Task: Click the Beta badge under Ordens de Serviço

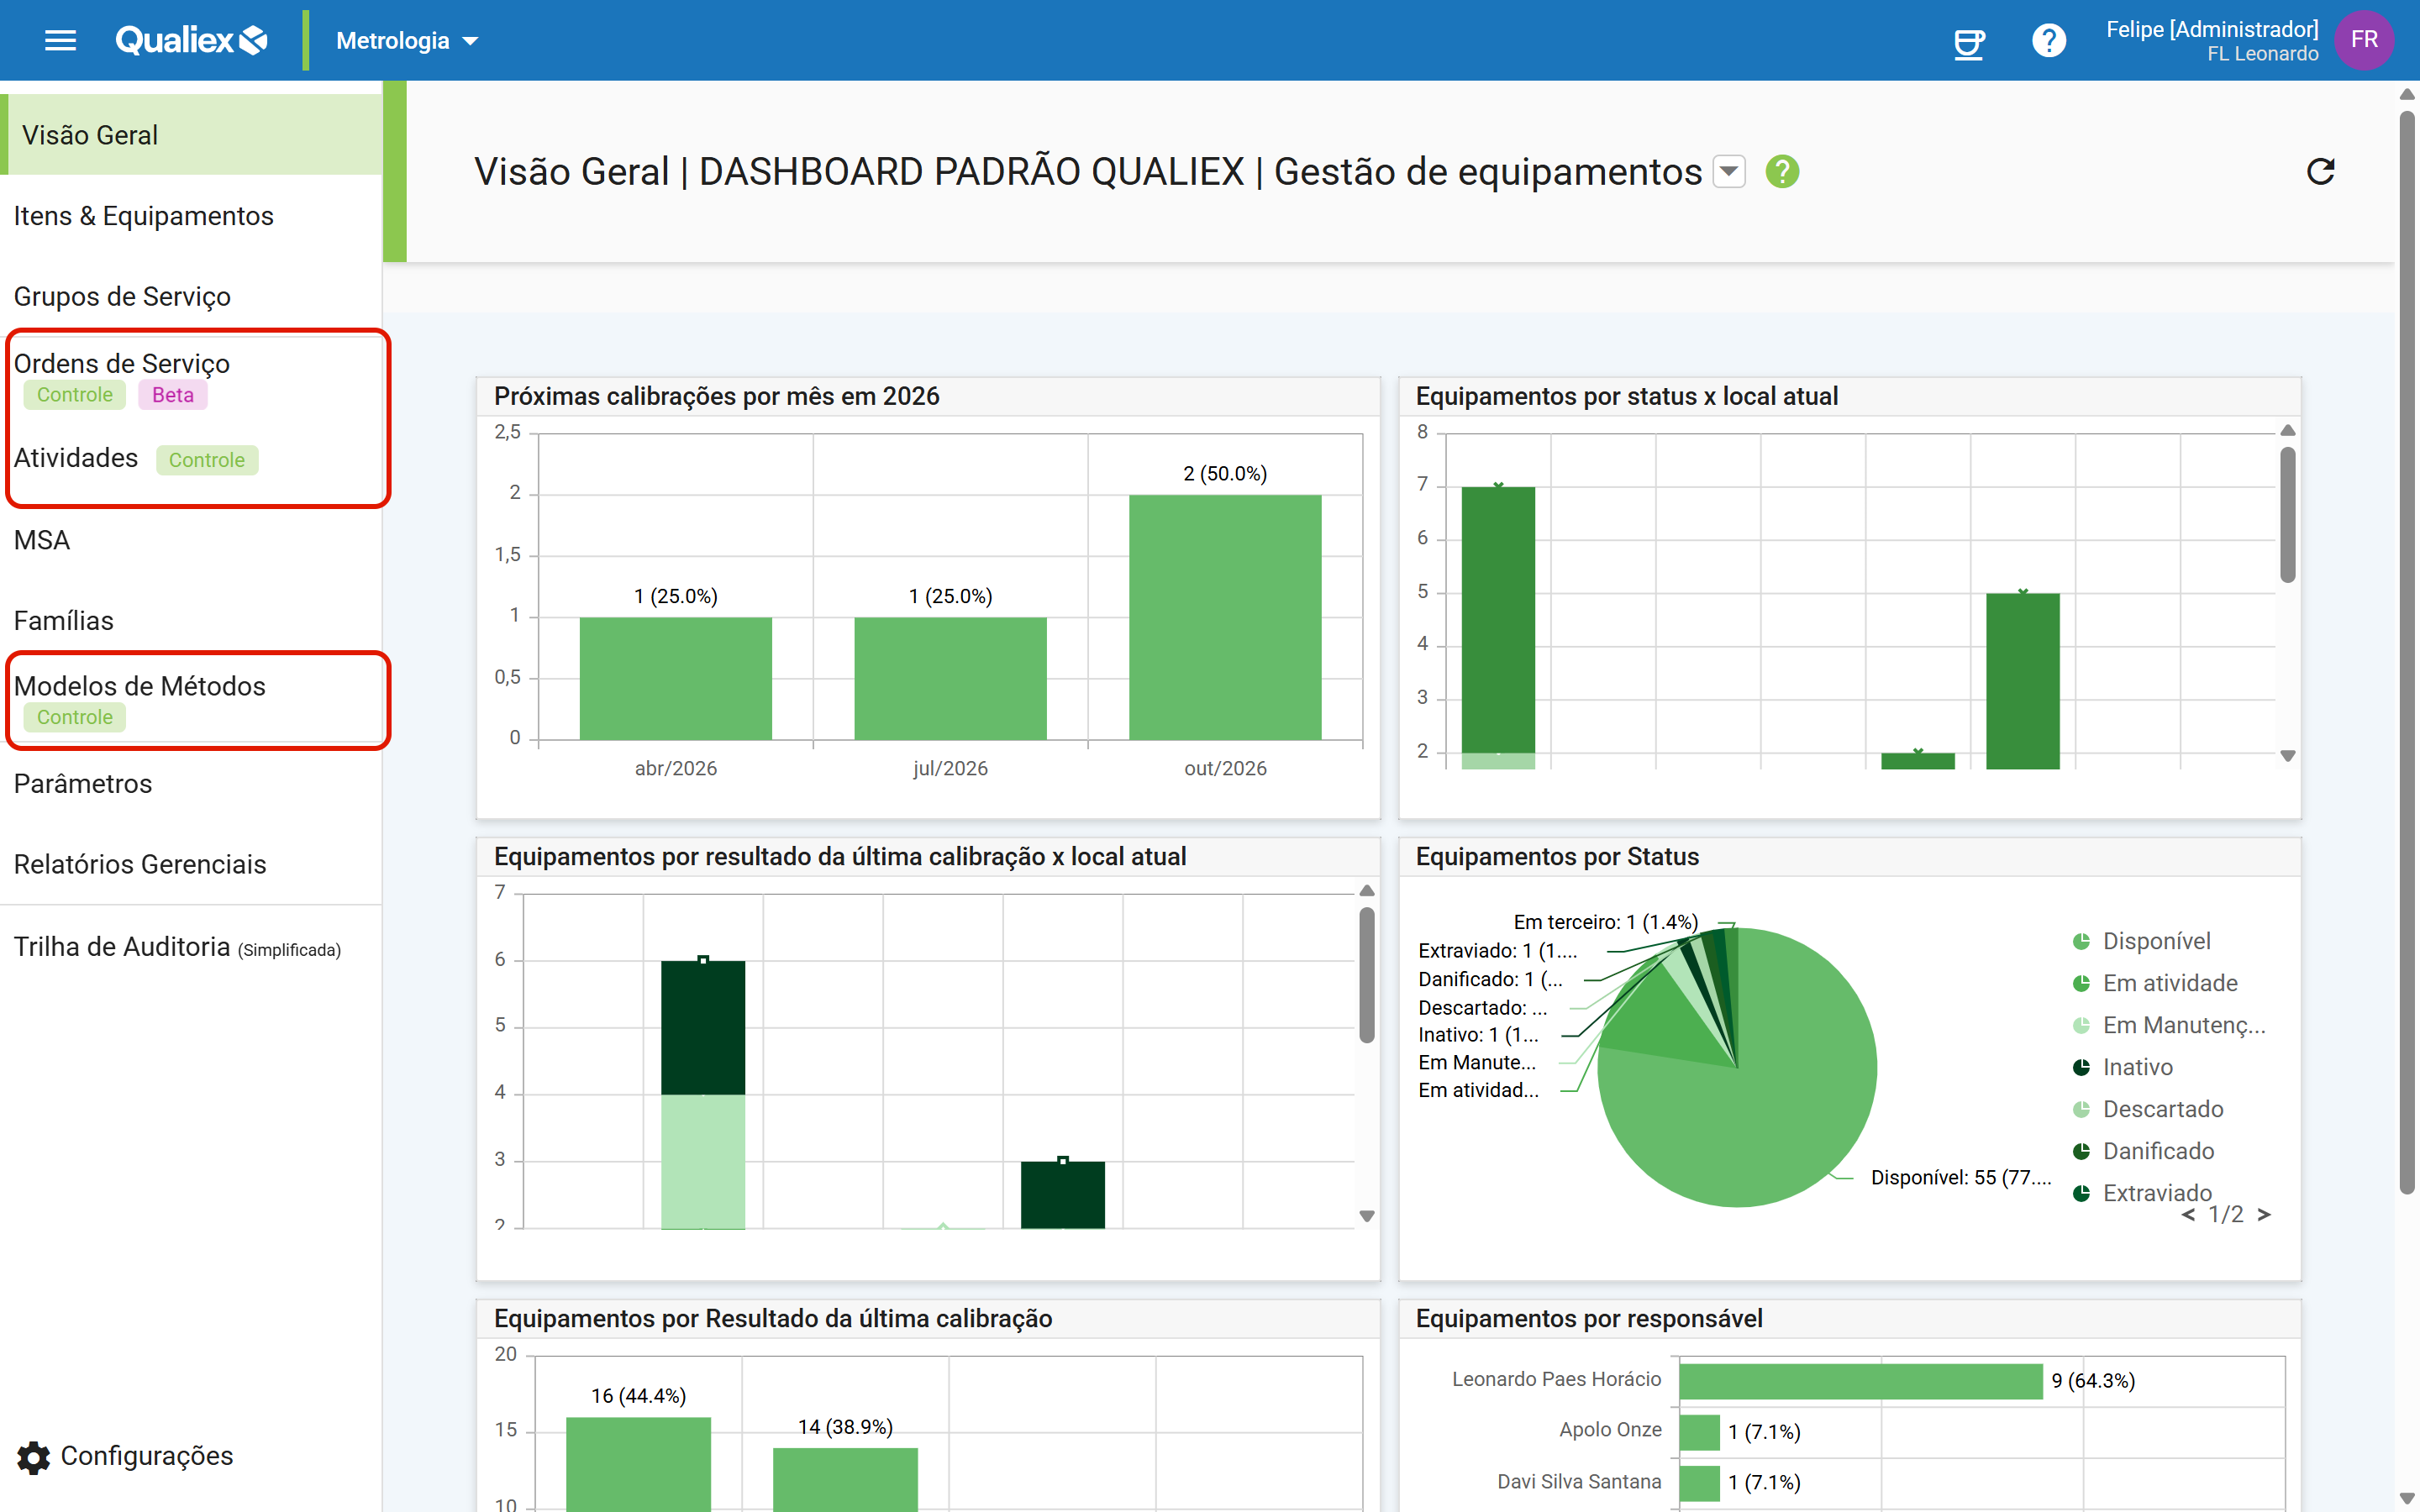Action: pos(172,395)
